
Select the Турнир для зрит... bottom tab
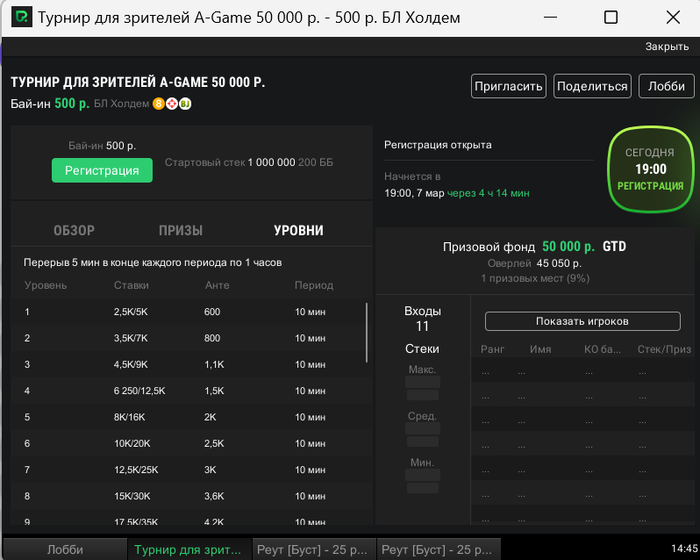coord(188,549)
